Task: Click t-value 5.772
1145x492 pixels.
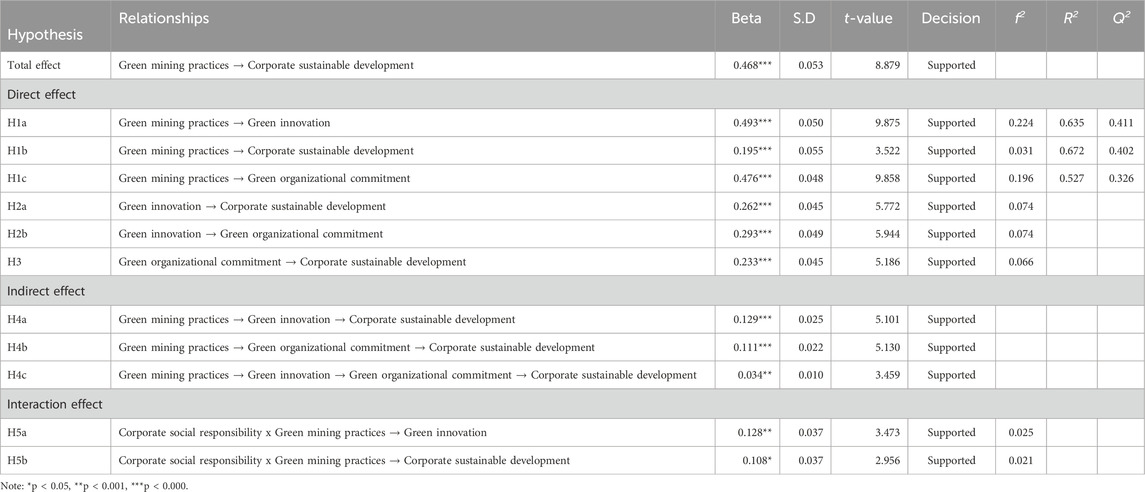Action: [885, 207]
